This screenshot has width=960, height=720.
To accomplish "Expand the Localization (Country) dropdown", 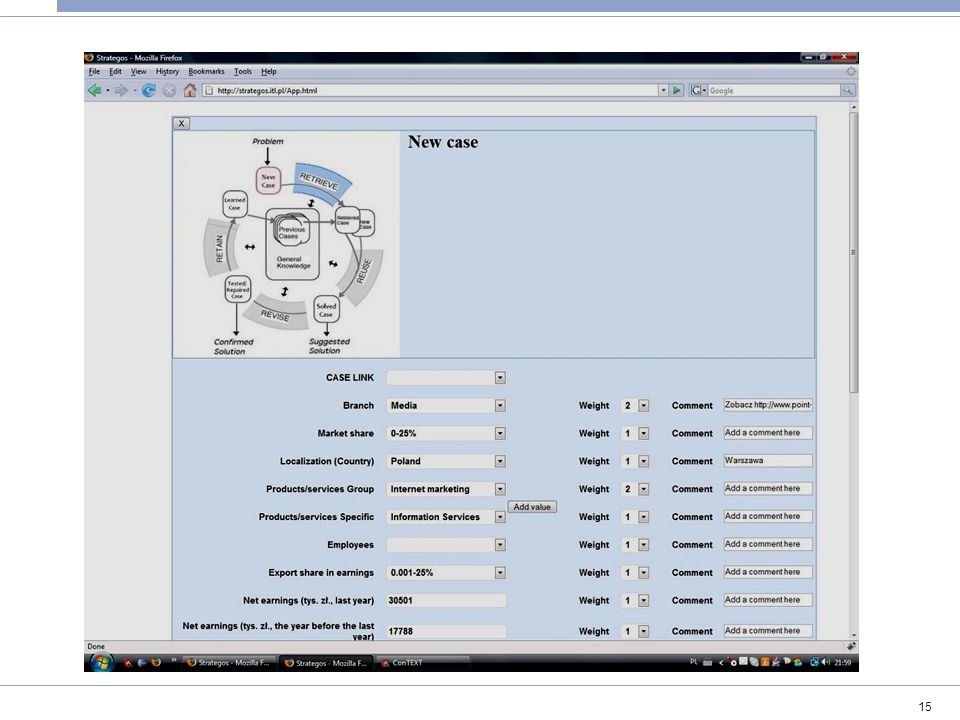I will click(500, 461).
